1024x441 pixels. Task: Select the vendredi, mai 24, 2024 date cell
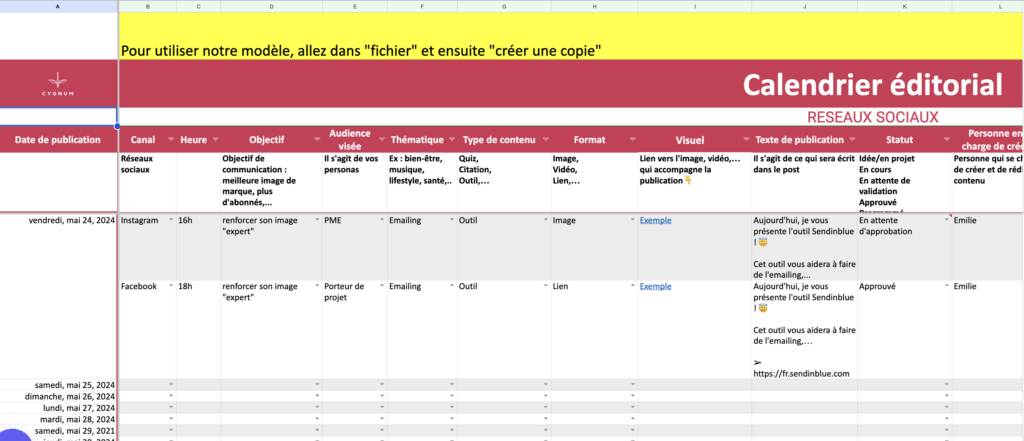click(x=71, y=220)
